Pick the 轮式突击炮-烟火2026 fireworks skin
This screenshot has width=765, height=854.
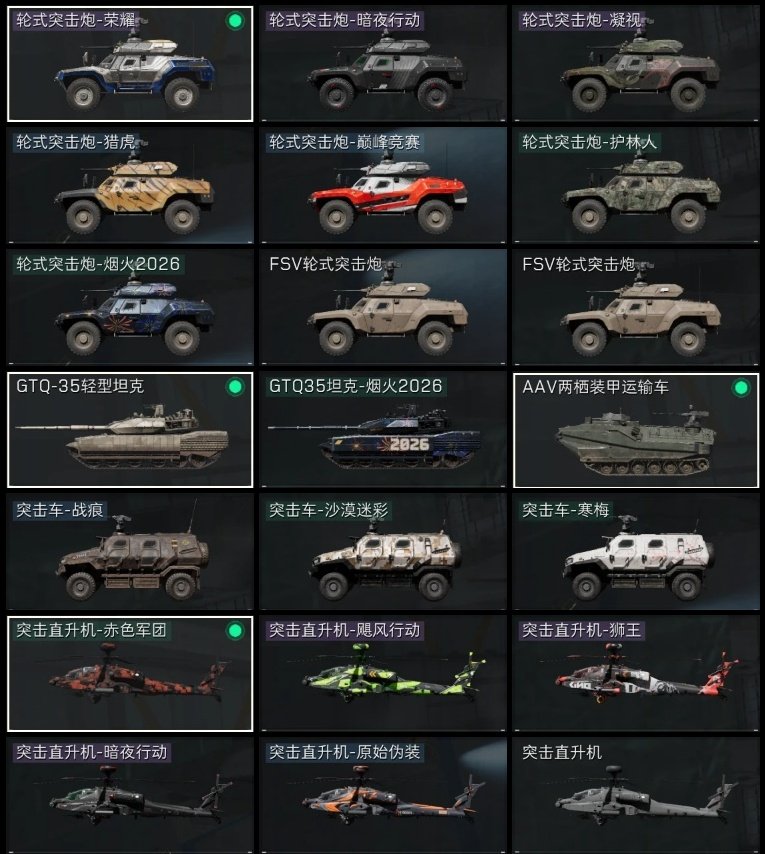[x=130, y=307]
